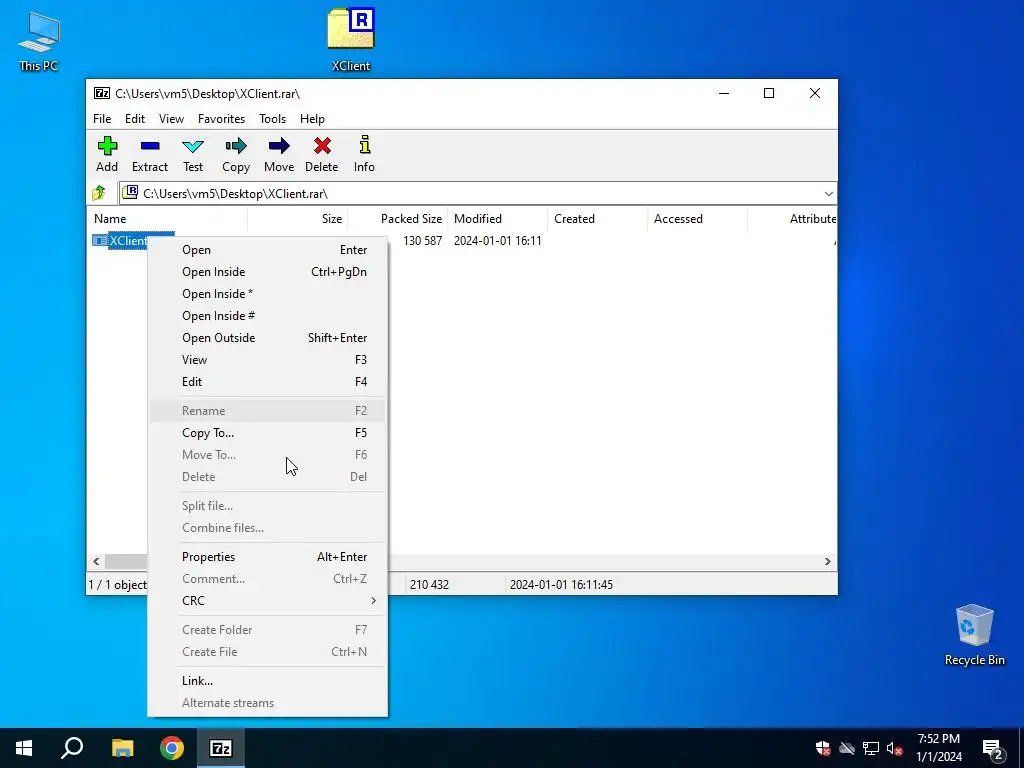Viewport: 1024px width, 768px height.
Task: Click horizontal scrollbar right arrow
Action: click(827, 561)
